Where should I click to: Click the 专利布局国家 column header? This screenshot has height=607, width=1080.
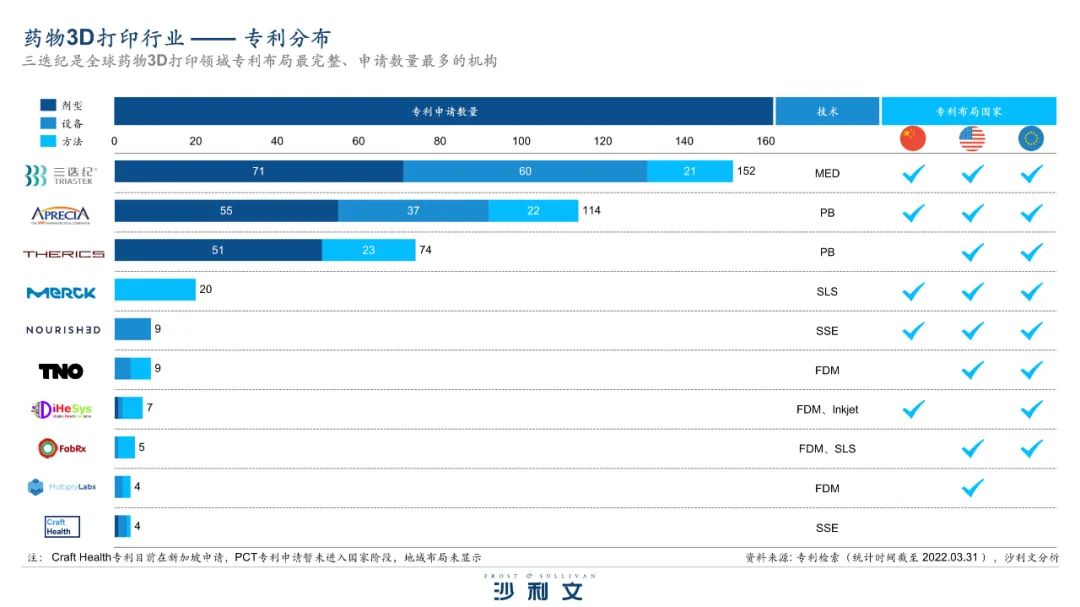point(969,111)
